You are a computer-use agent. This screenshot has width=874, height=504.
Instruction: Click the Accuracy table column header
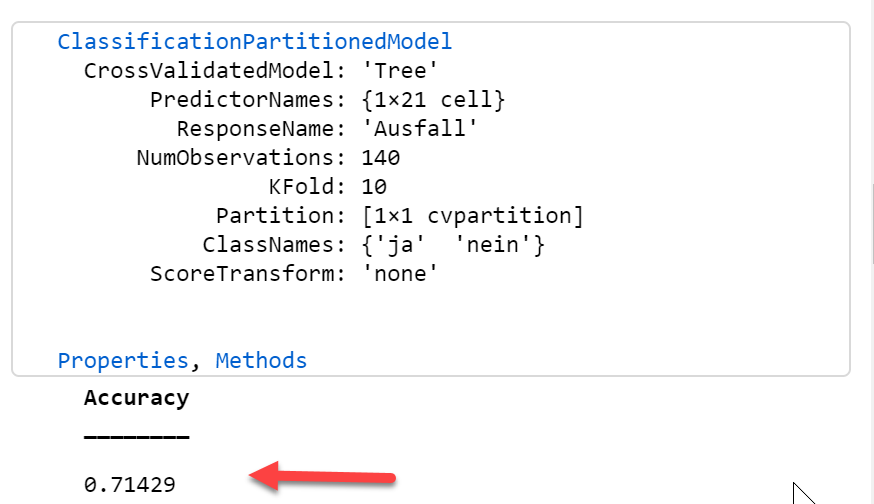coord(137,398)
